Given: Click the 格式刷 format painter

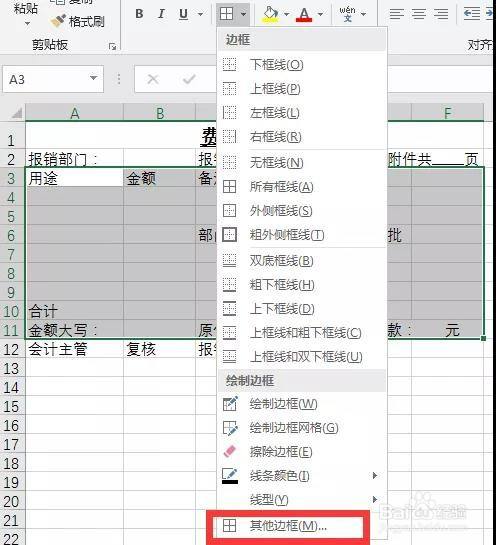Looking at the screenshot, I should coord(78,22).
